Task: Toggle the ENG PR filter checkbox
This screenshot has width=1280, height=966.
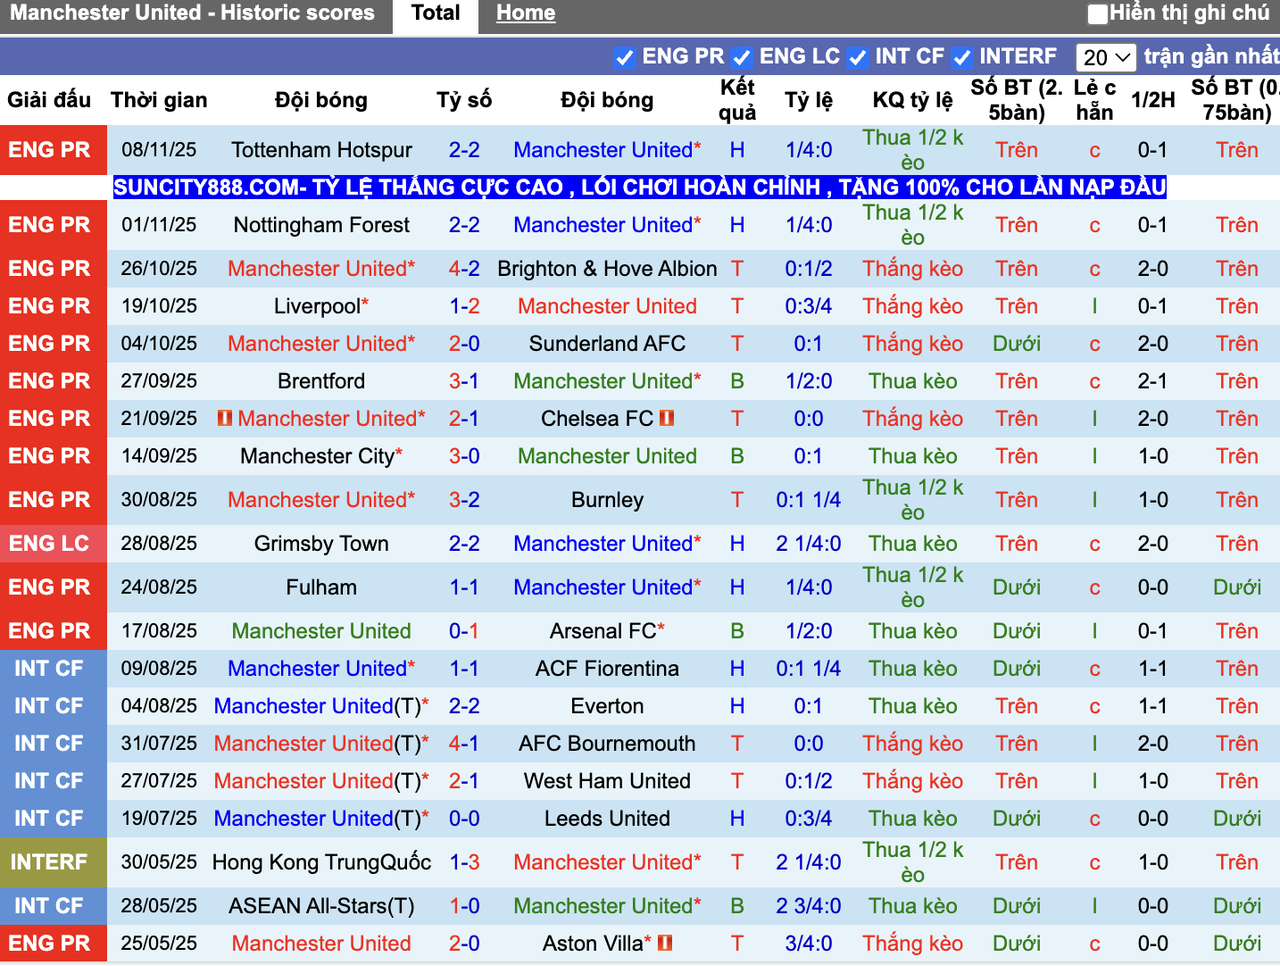Action: [625, 58]
